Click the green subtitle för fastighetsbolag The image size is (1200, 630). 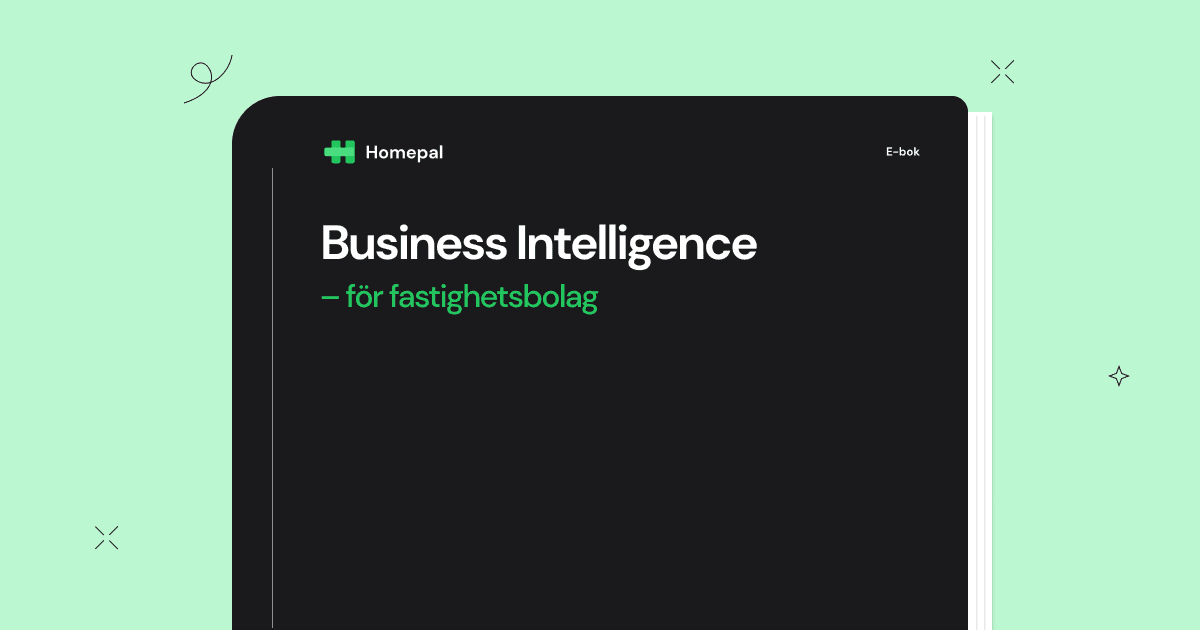460,298
